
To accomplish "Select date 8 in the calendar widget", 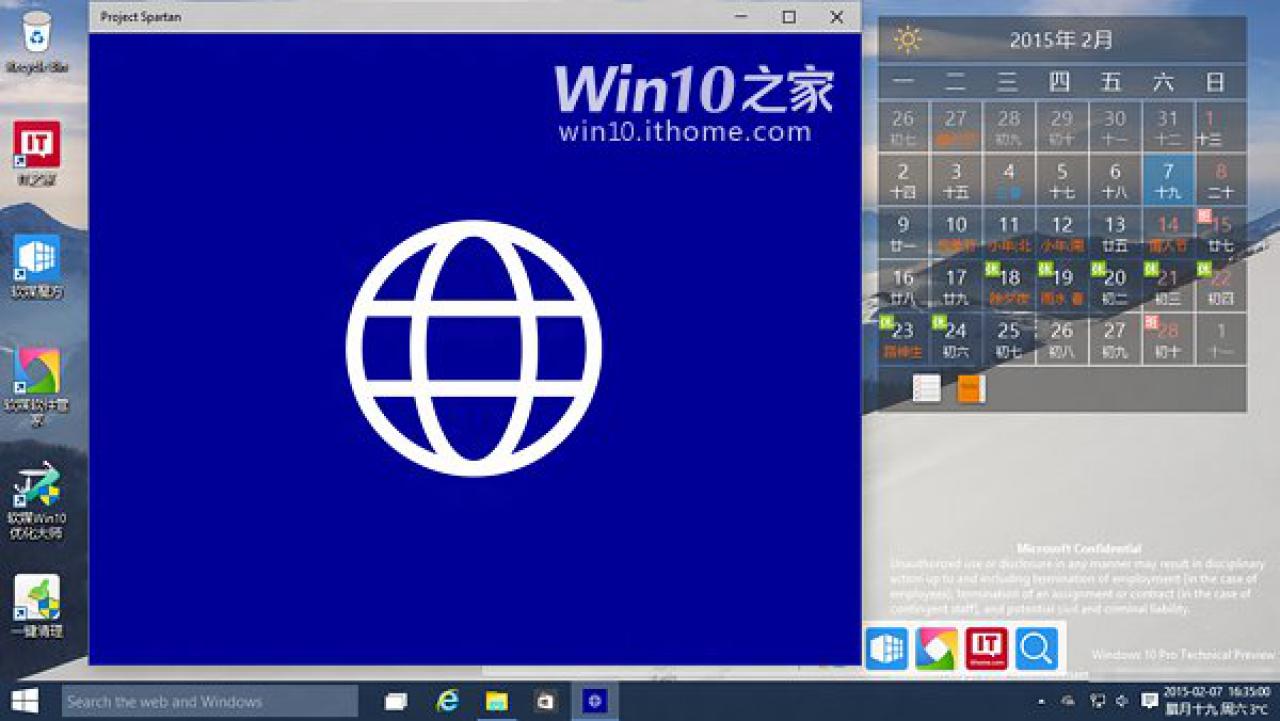I will coord(1221,180).
